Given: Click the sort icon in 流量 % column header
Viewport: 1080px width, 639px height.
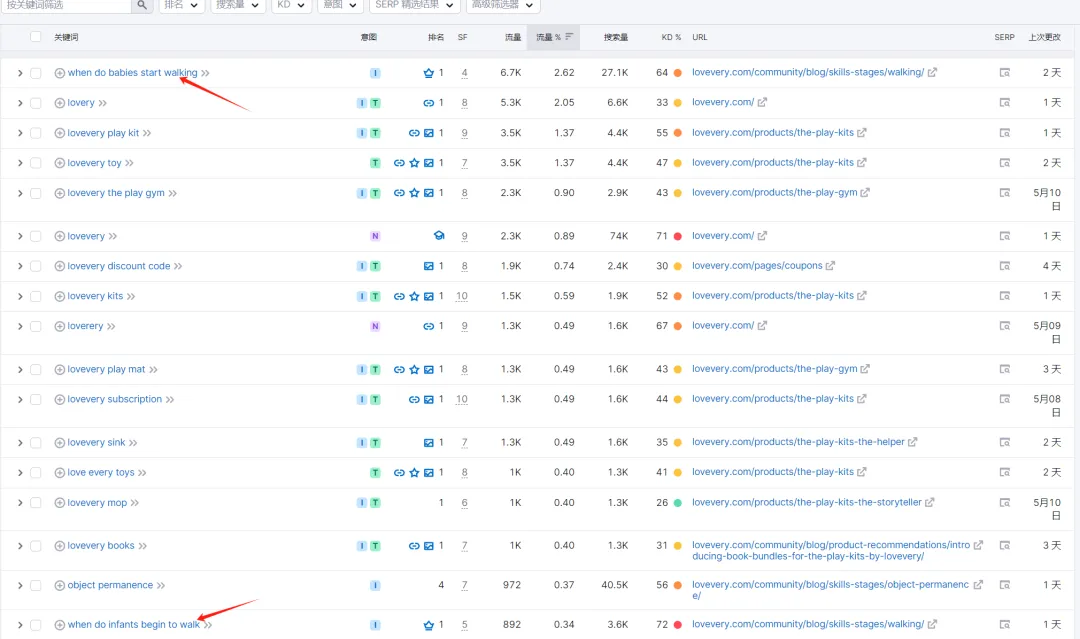Looking at the screenshot, I should (x=569, y=36).
